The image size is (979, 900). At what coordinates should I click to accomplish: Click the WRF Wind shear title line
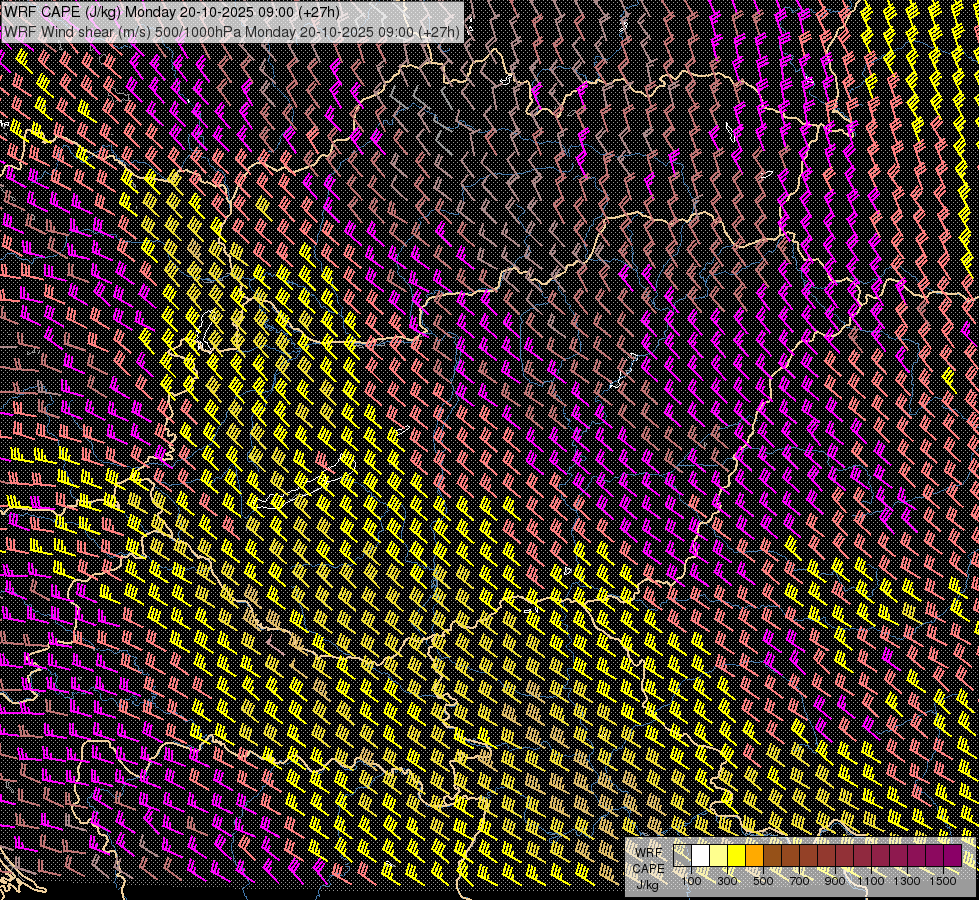point(232,31)
